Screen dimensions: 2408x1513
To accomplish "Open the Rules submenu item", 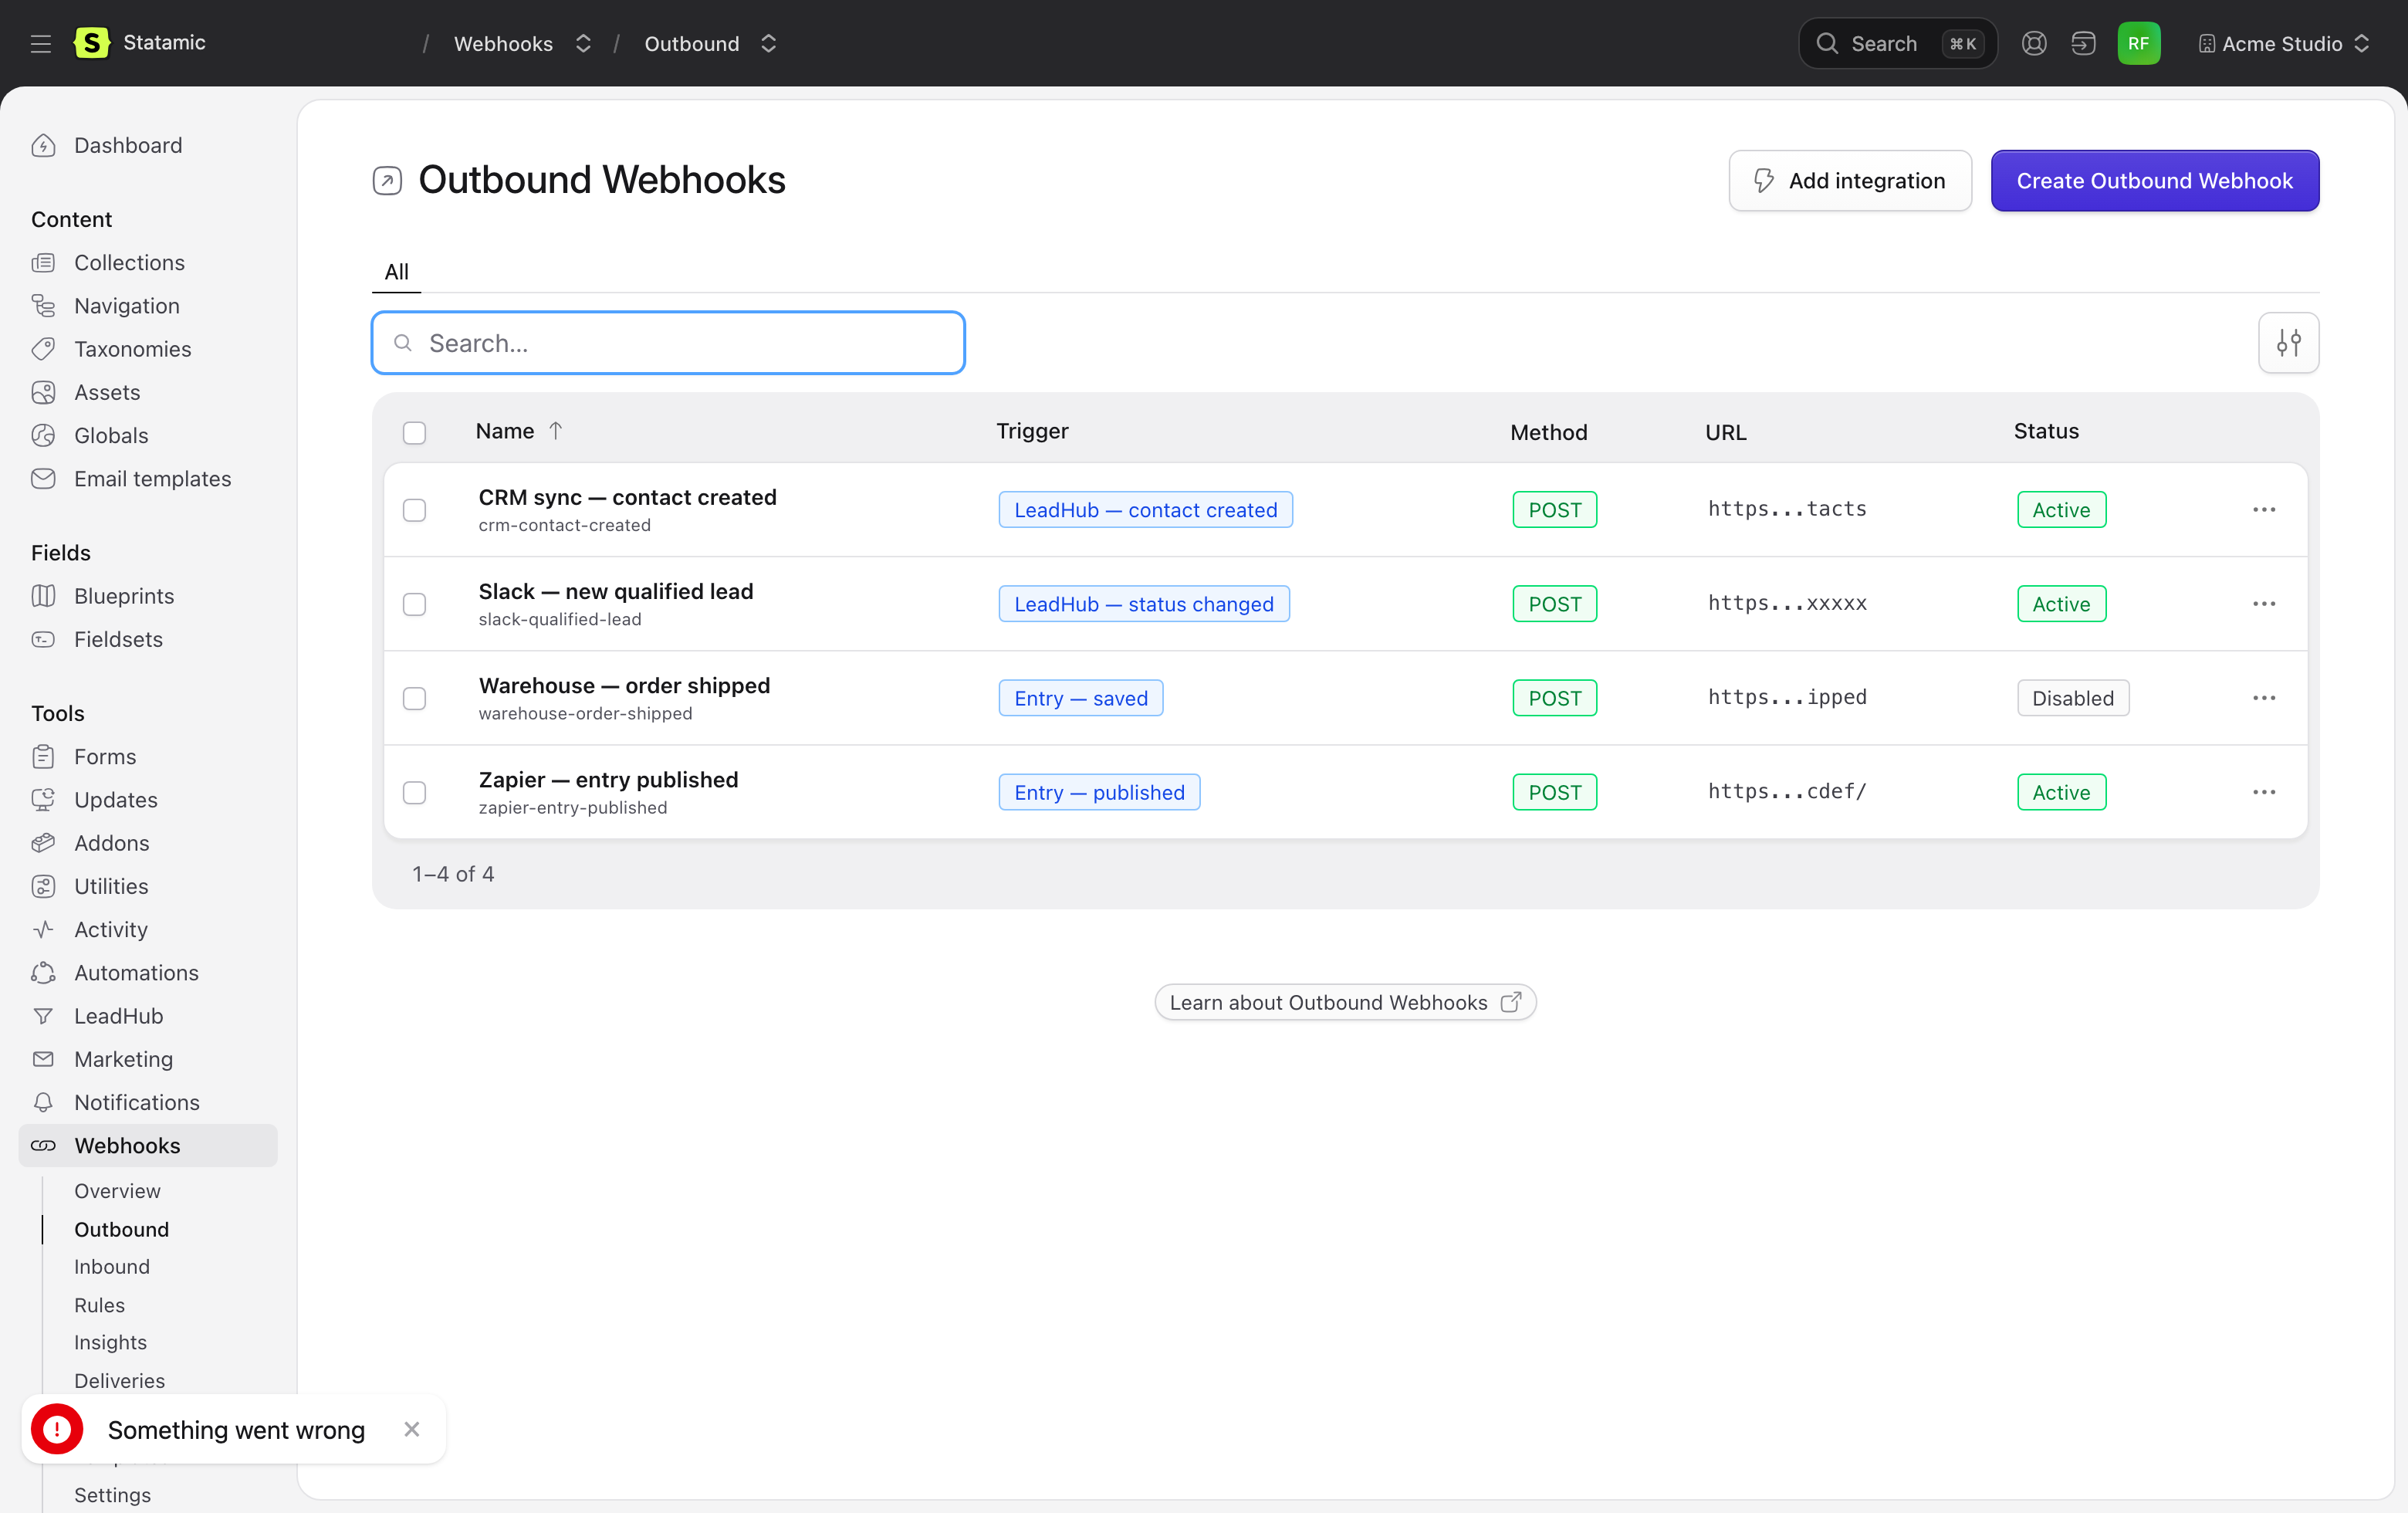I will (99, 1304).
